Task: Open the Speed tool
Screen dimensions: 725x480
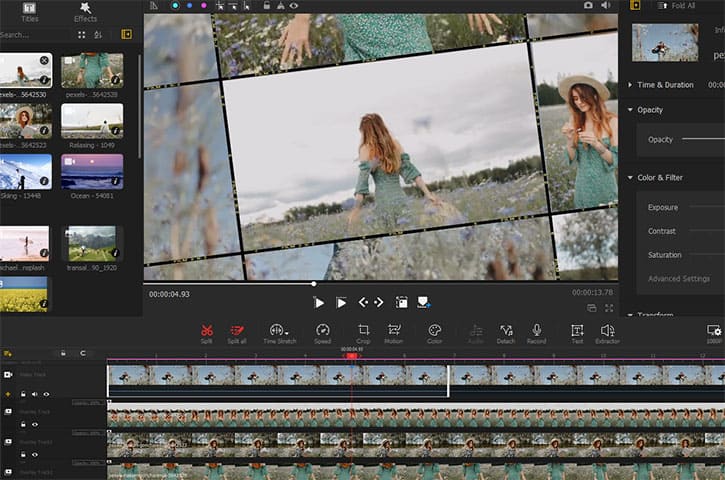Action: pos(322,330)
